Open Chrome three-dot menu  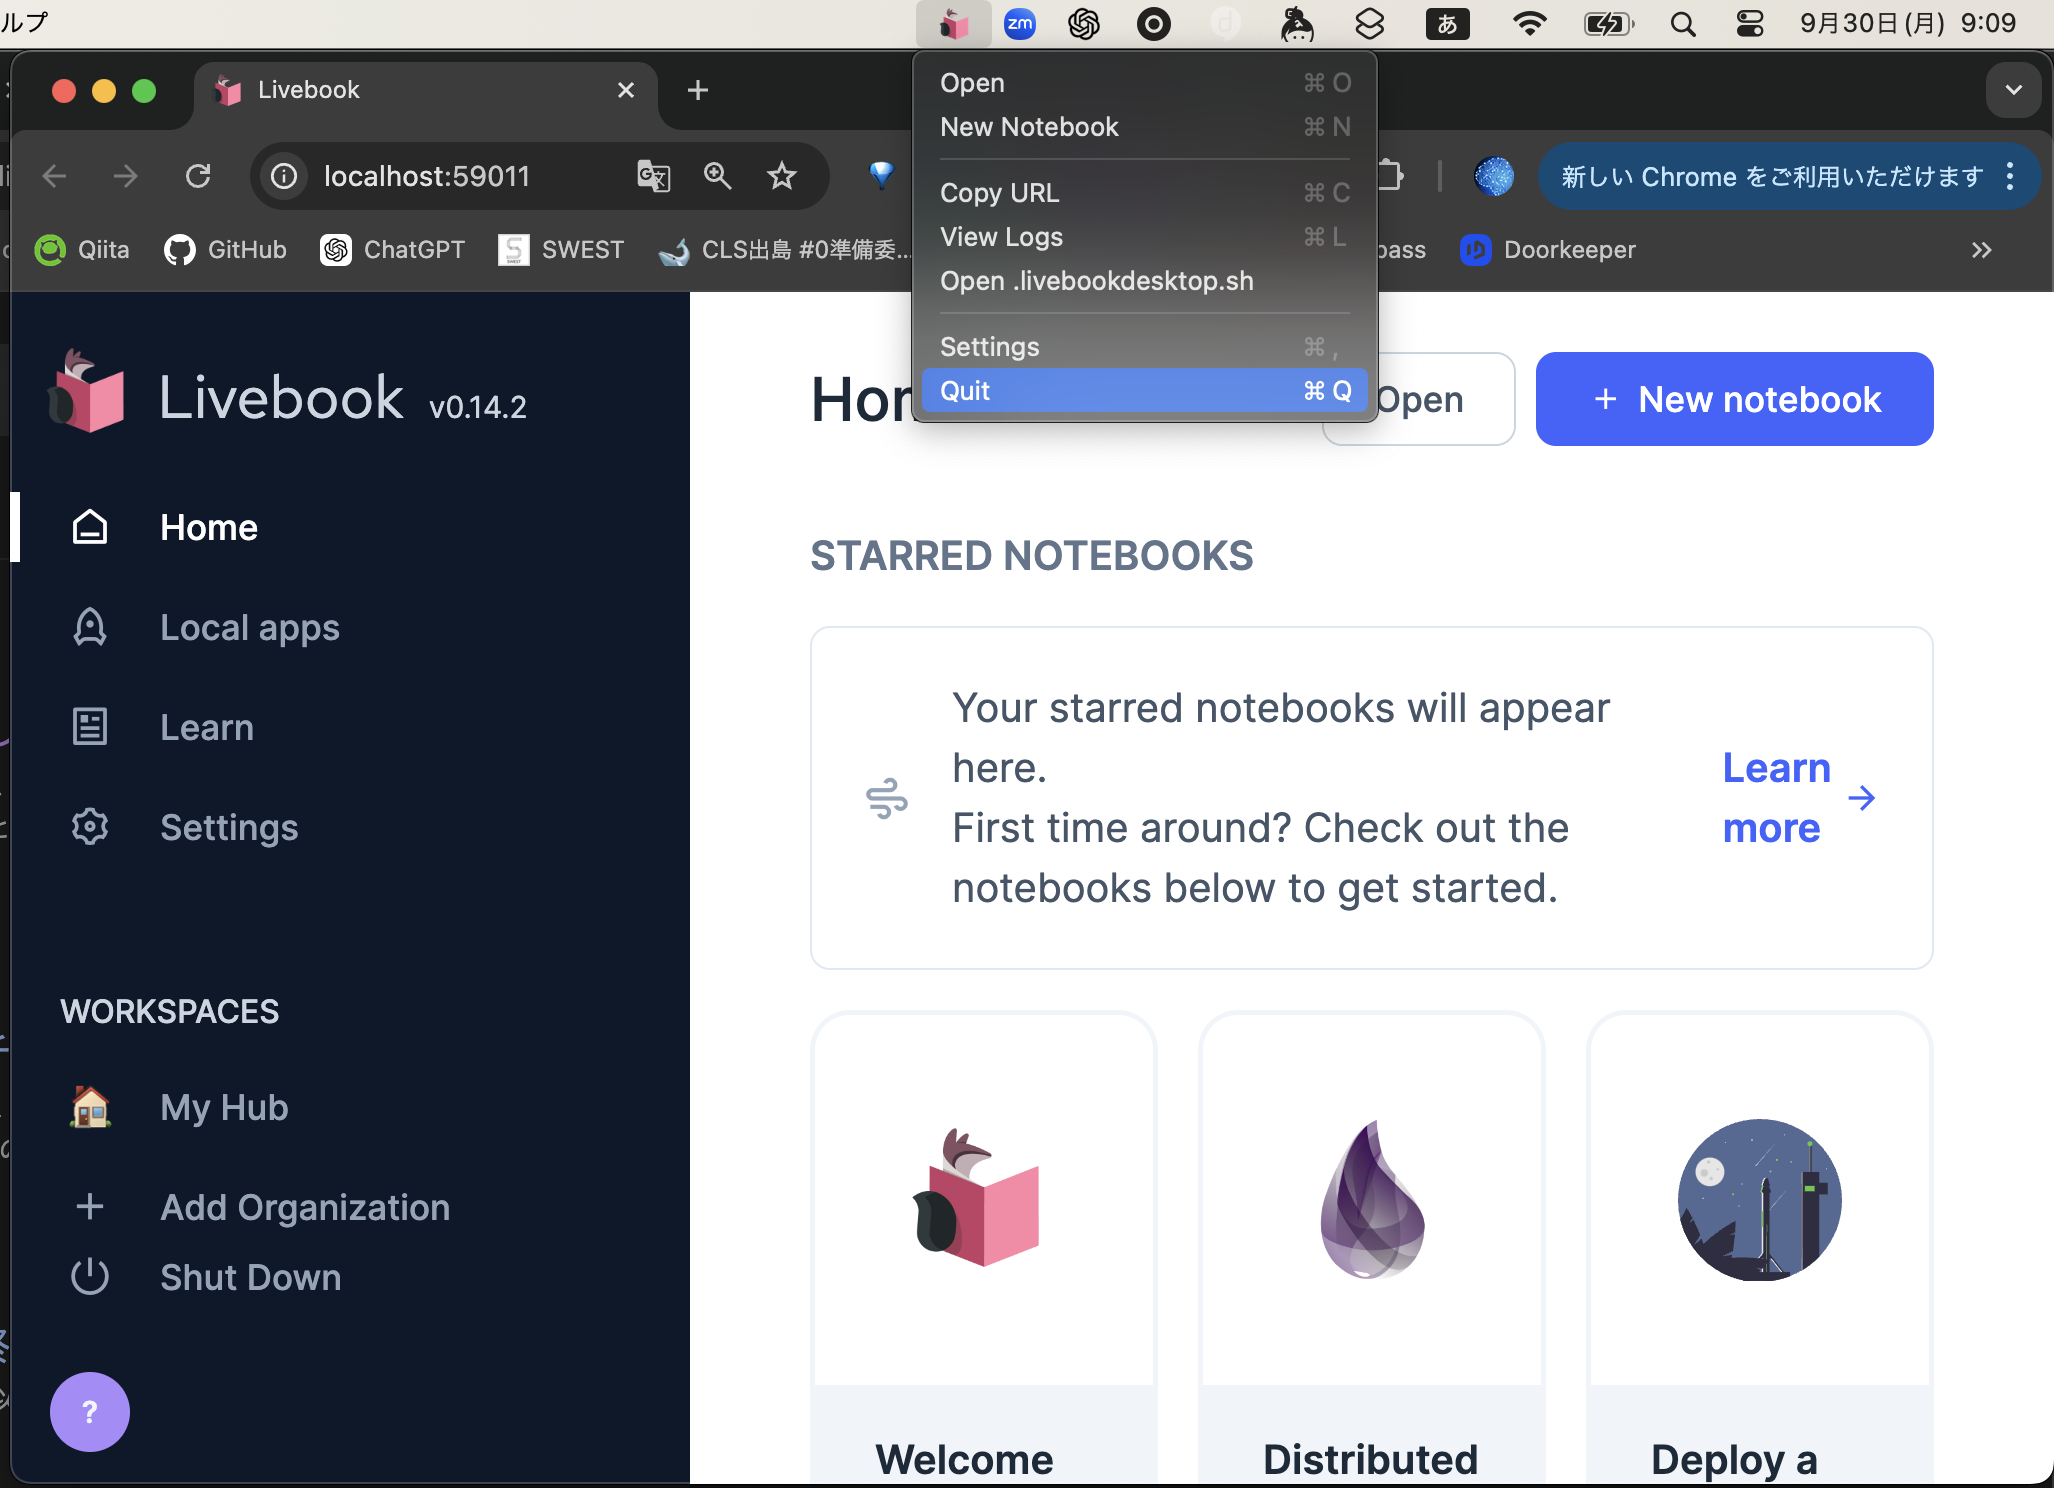click(2010, 177)
